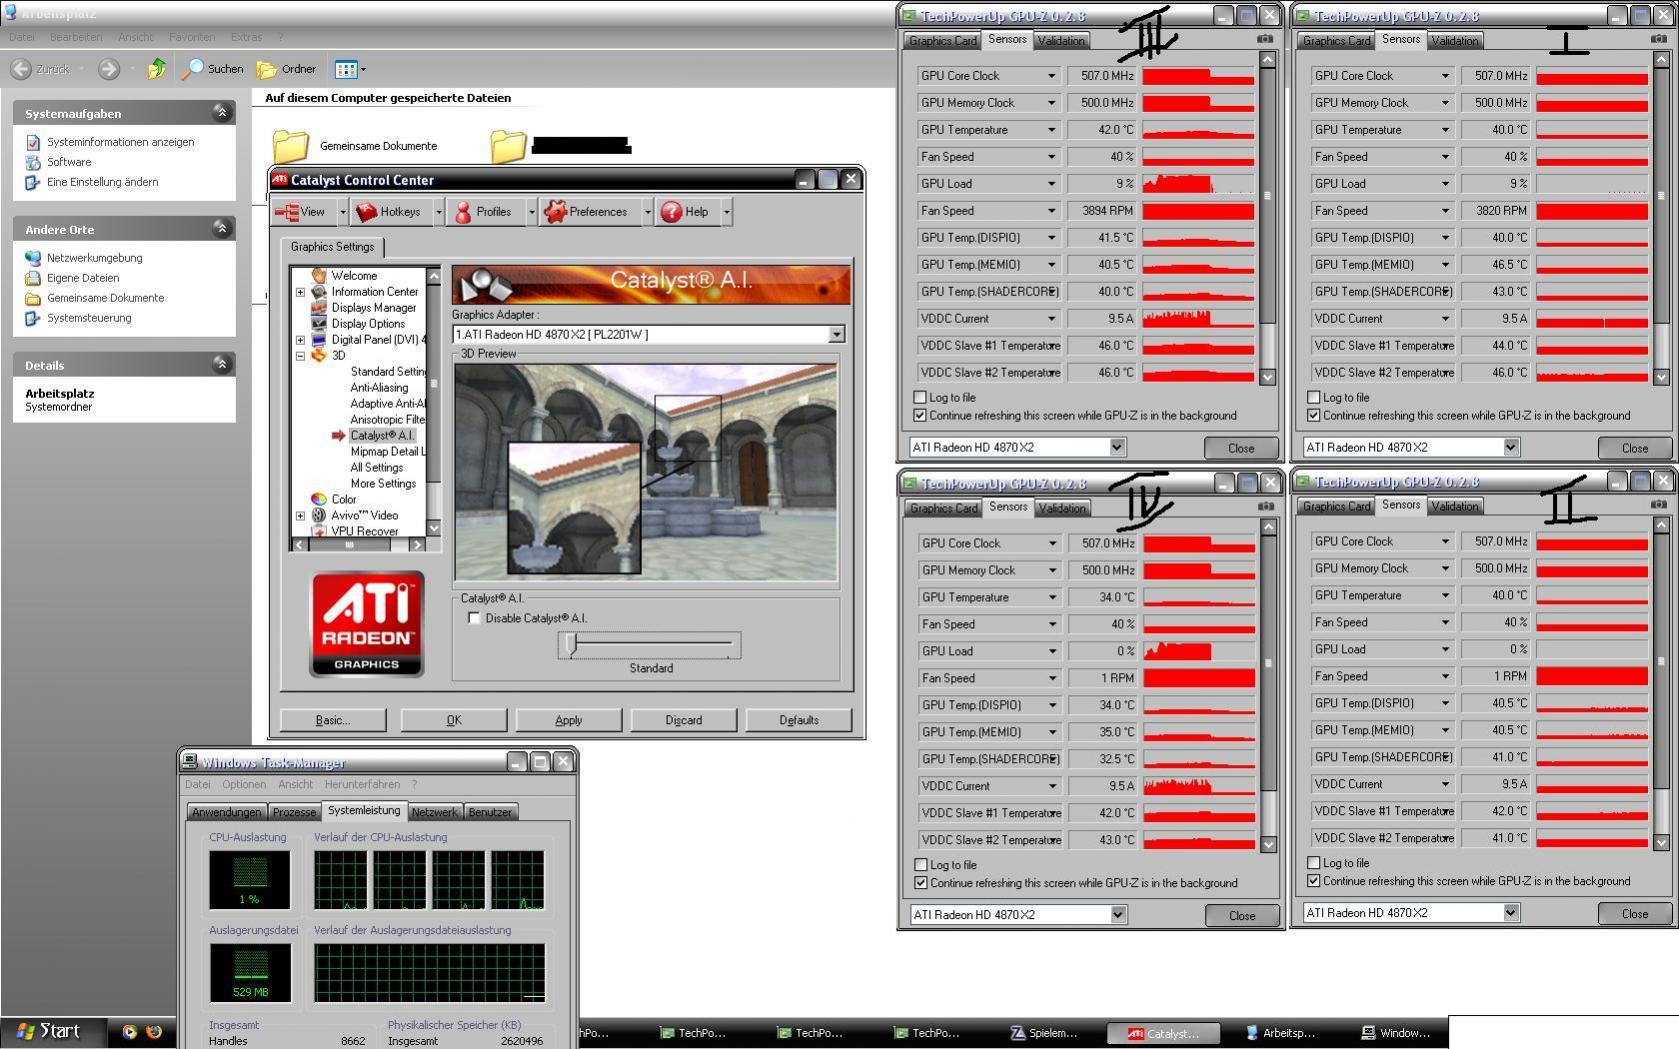1679x1049 pixels.
Task: Expand the Avivo Video tree node
Action: (x=300, y=516)
